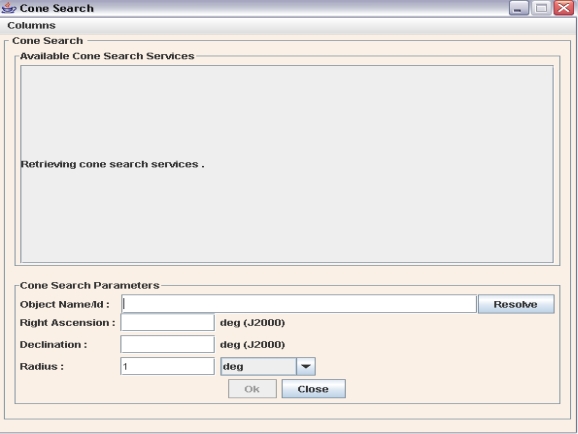
Task: Click the Close button in parameters panel
Action: 313,389
